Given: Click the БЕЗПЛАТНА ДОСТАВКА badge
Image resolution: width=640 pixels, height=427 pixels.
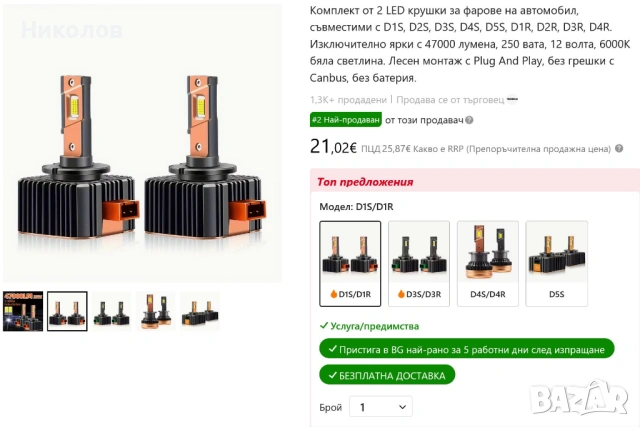Looking at the screenshot, I should [387, 375].
